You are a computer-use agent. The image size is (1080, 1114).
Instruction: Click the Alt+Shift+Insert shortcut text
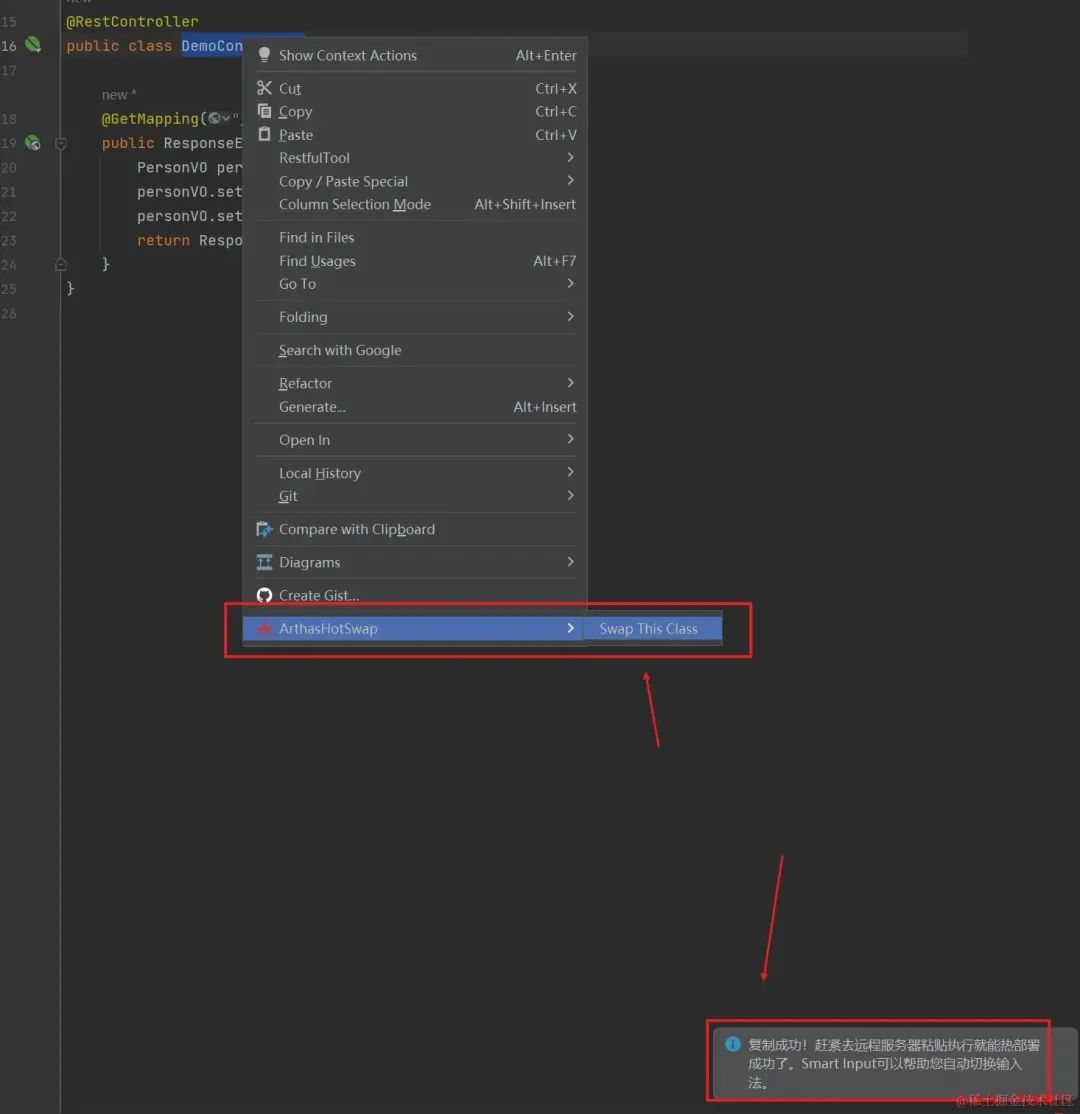point(525,204)
